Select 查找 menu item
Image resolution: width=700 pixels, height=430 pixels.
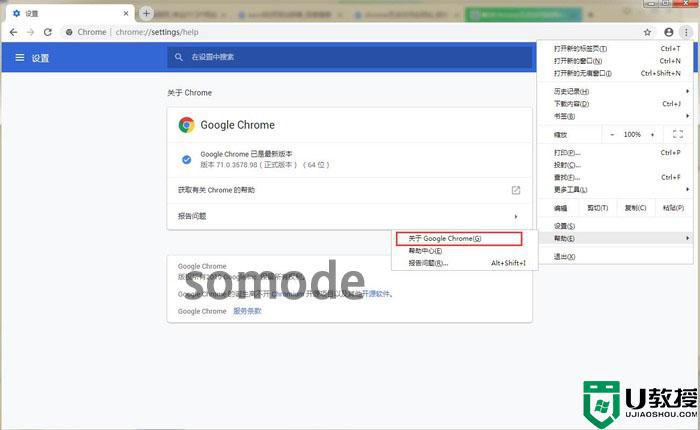[x=616, y=177]
